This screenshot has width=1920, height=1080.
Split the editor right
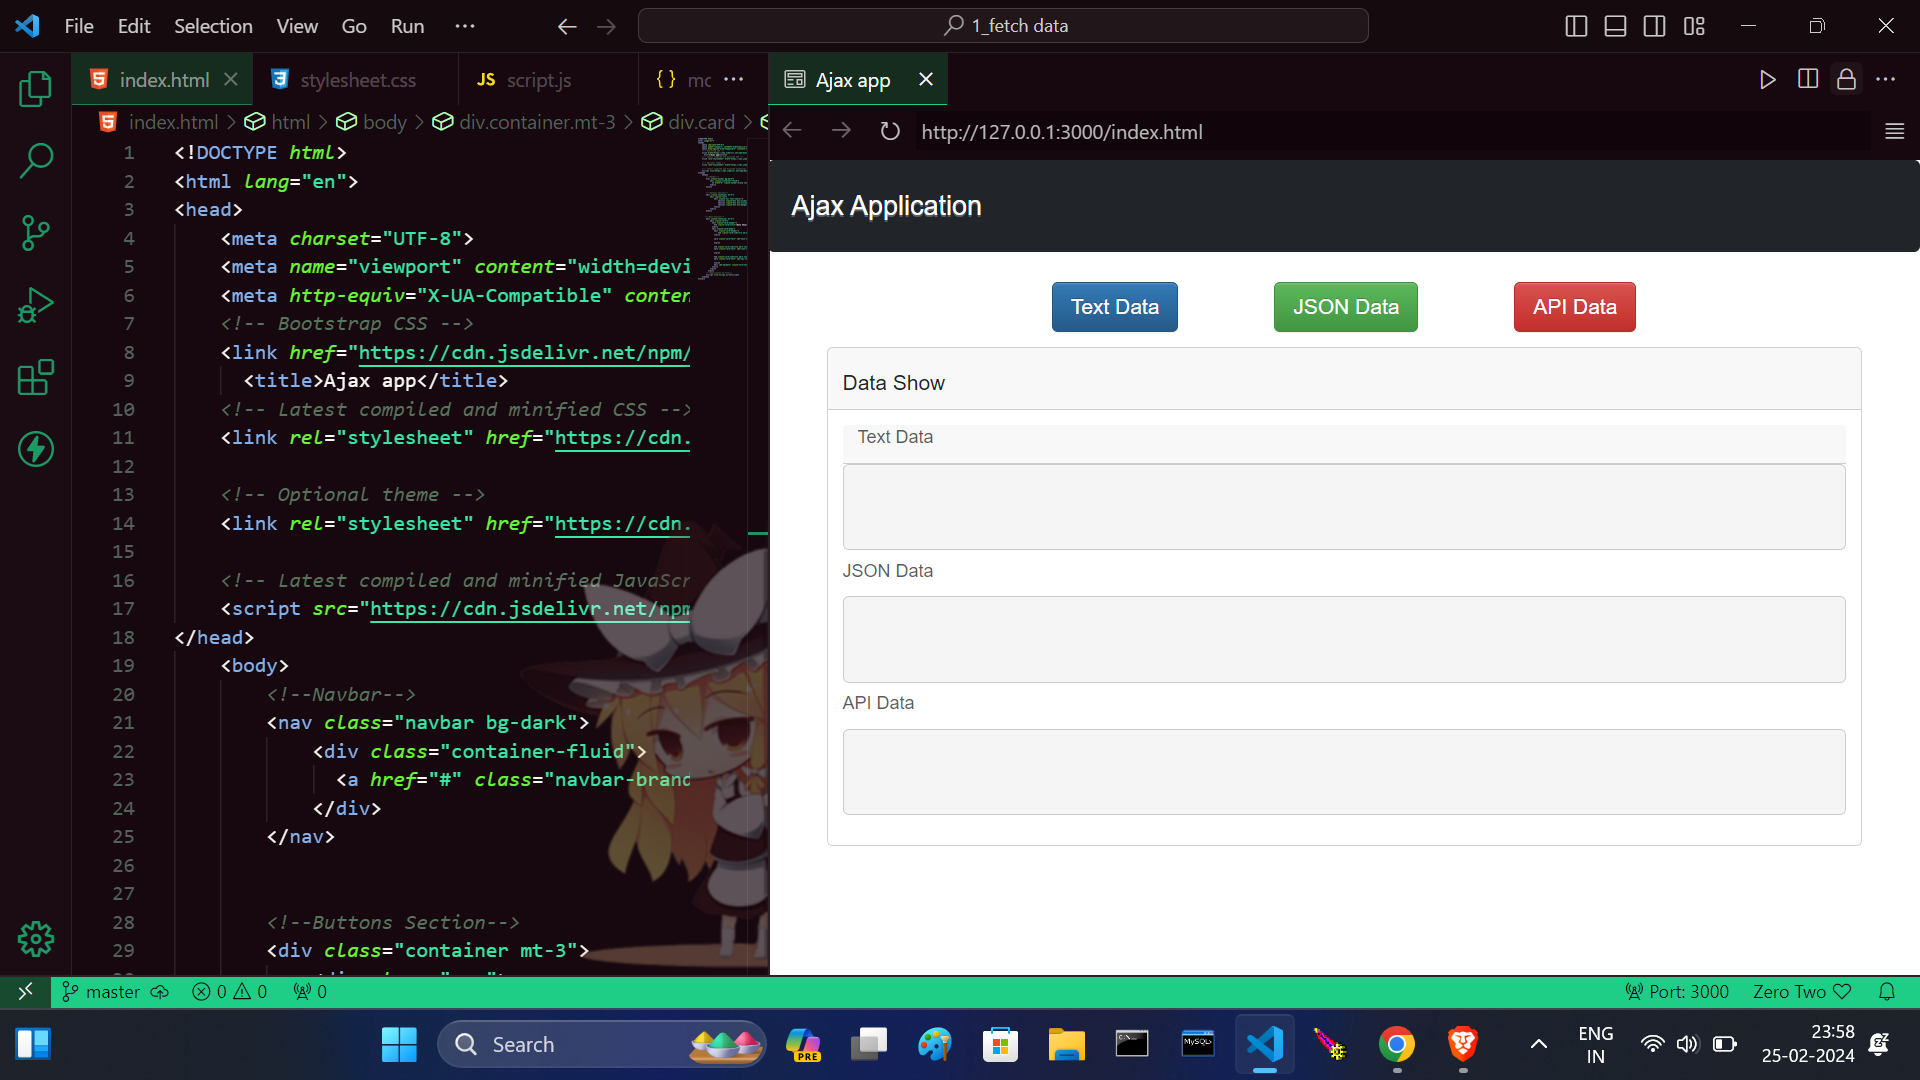tap(1807, 79)
